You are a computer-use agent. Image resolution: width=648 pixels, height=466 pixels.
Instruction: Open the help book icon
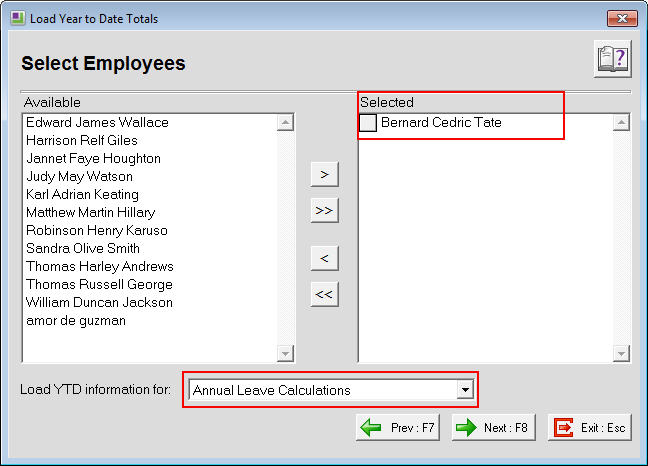click(x=612, y=59)
